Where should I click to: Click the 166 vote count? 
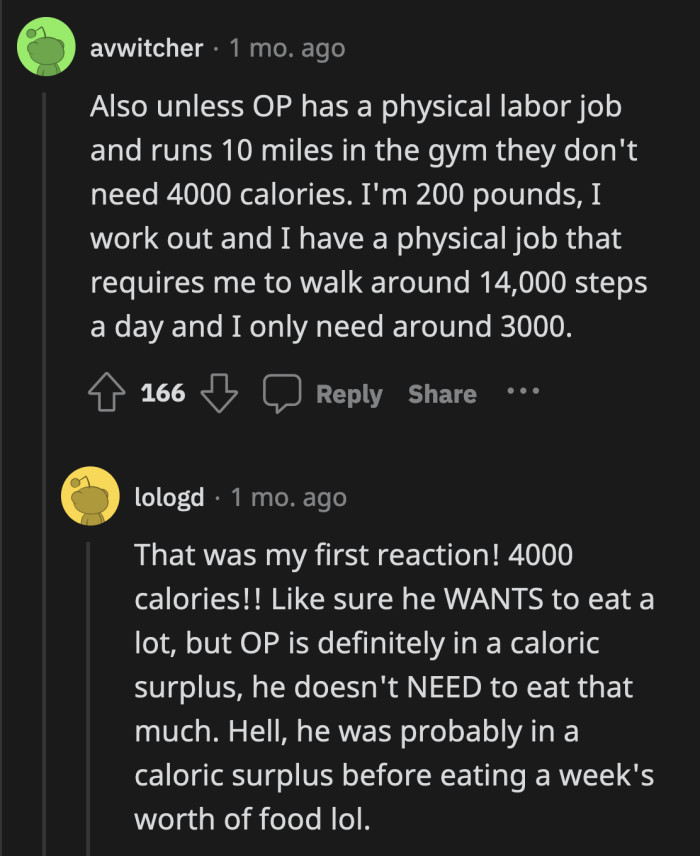point(162,393)
